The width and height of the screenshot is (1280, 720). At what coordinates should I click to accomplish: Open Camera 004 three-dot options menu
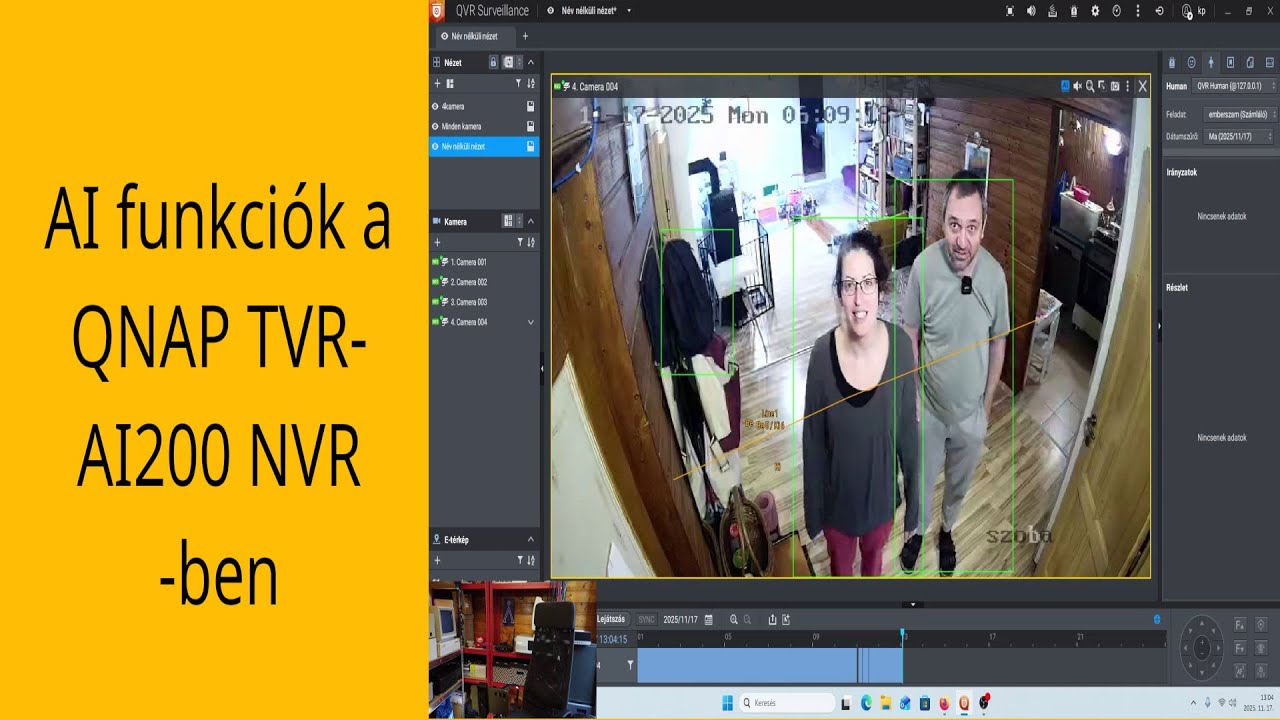pyautogui.click(x=1127, y=86)
